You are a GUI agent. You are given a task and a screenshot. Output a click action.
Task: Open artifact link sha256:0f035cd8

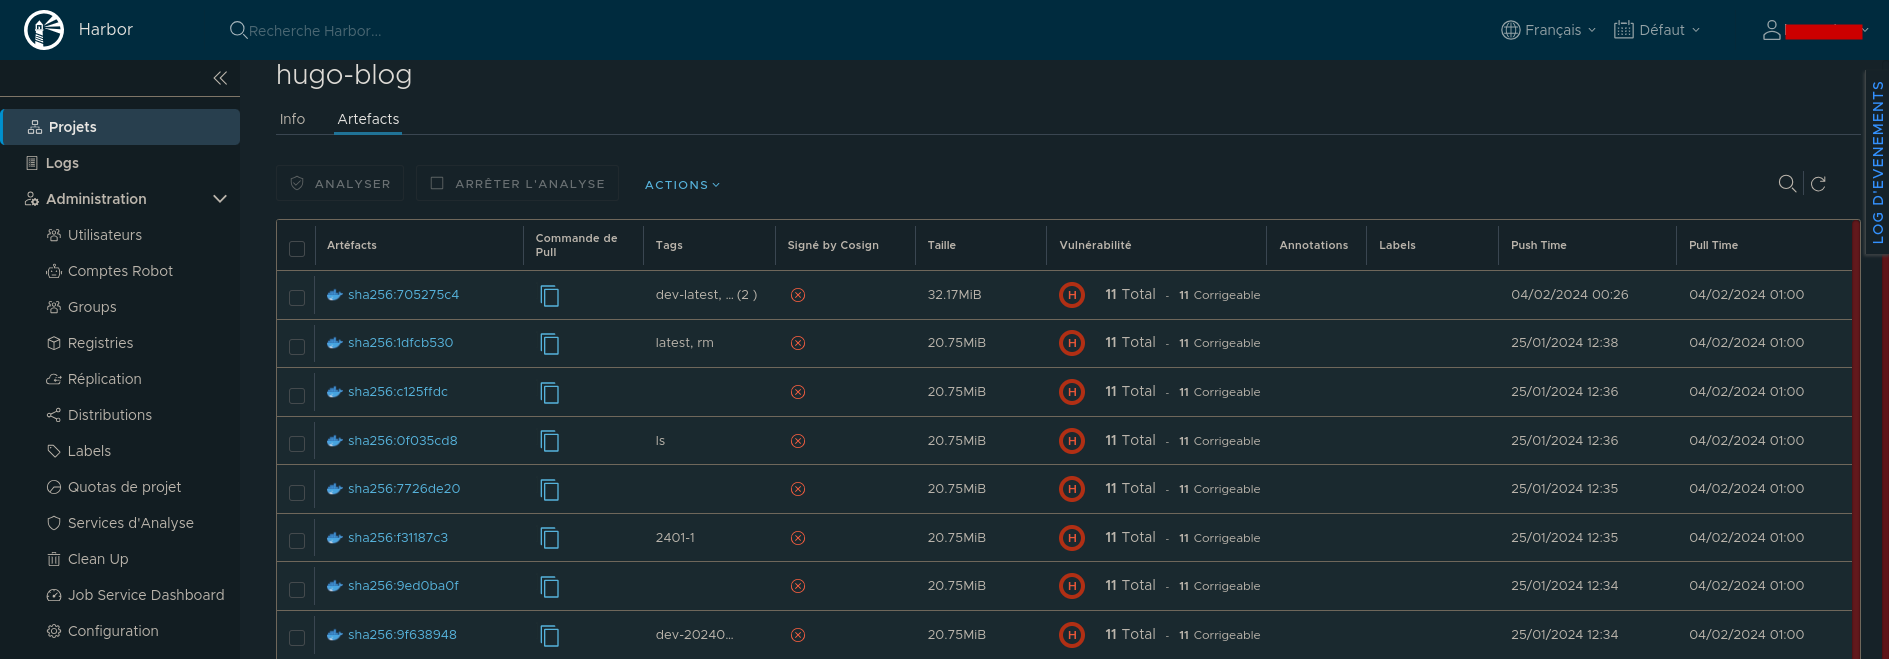(x=402, y=441)
